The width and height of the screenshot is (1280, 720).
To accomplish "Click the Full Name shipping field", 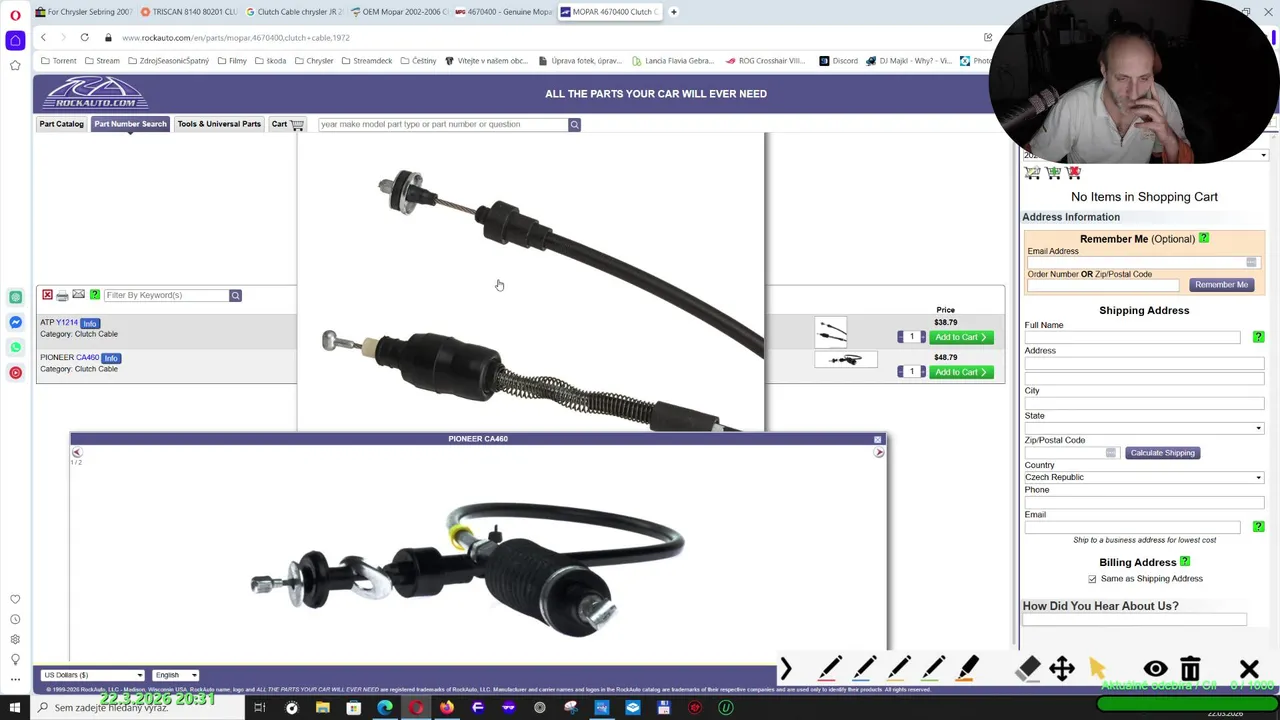I will click(1132, 337).
